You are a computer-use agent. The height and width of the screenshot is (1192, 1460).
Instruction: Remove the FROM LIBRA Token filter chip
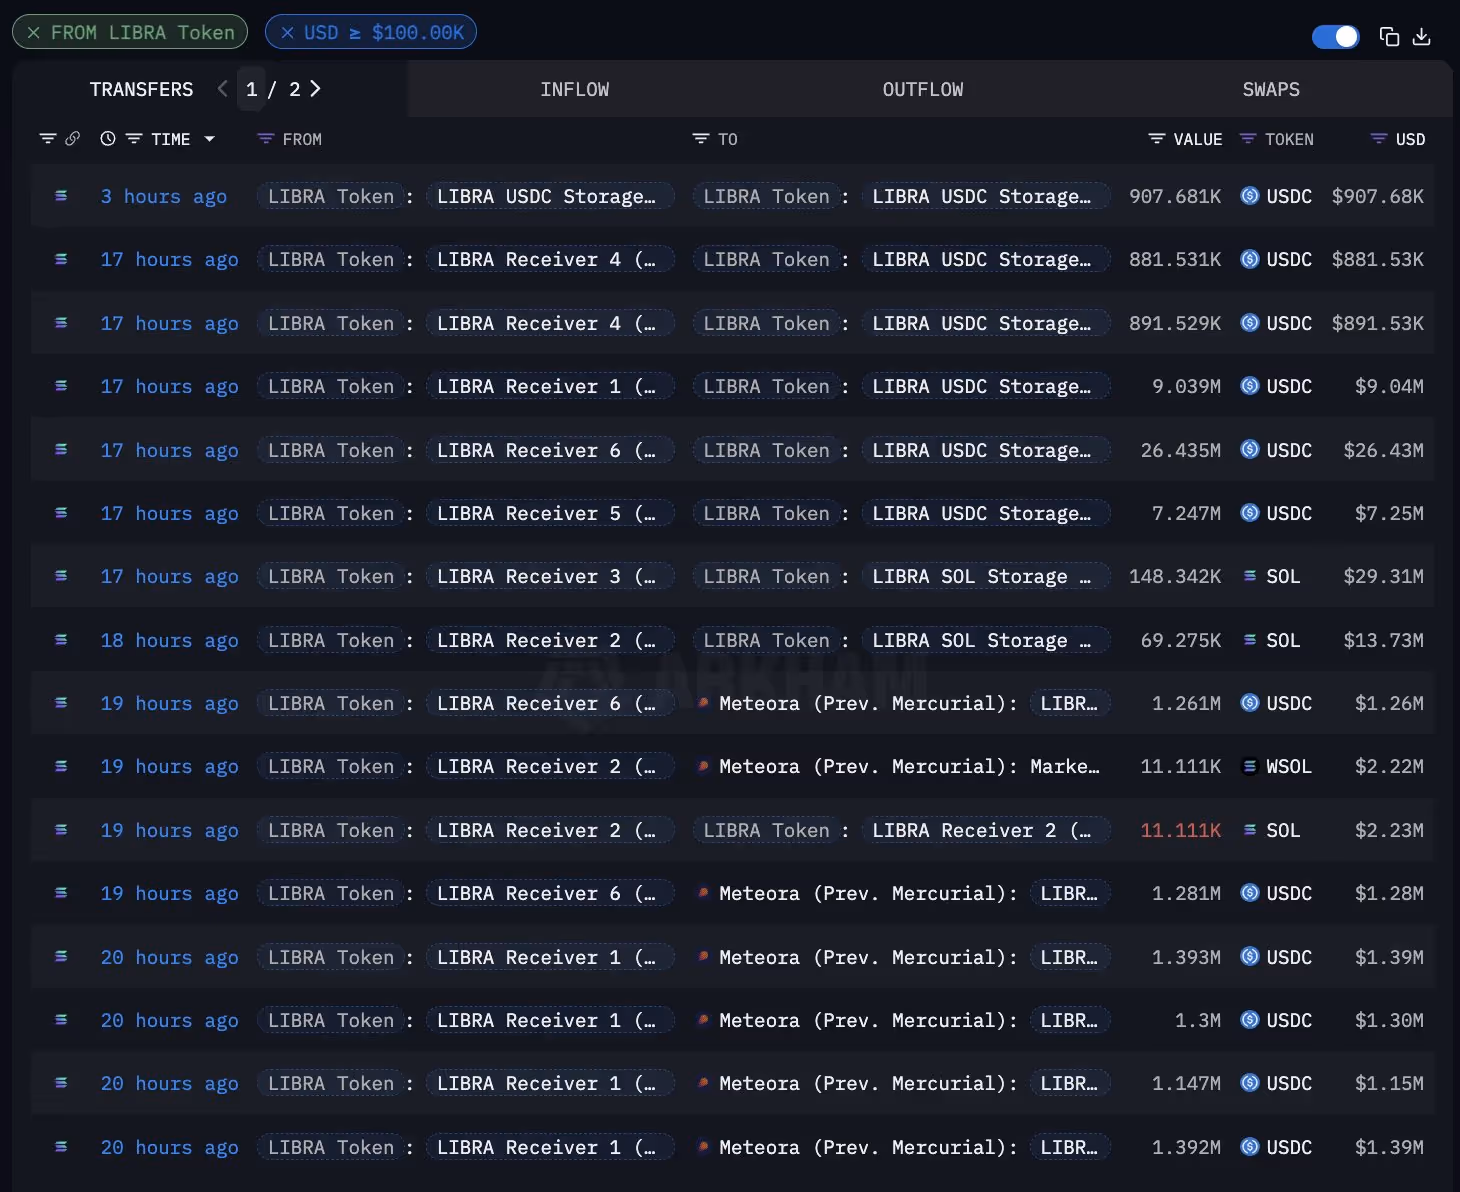click(32, 31)
